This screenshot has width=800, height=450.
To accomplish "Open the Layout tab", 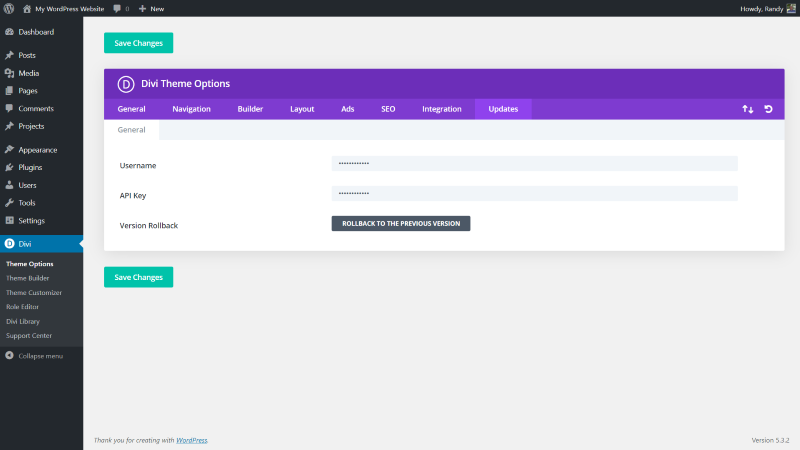I will [302, 109].
